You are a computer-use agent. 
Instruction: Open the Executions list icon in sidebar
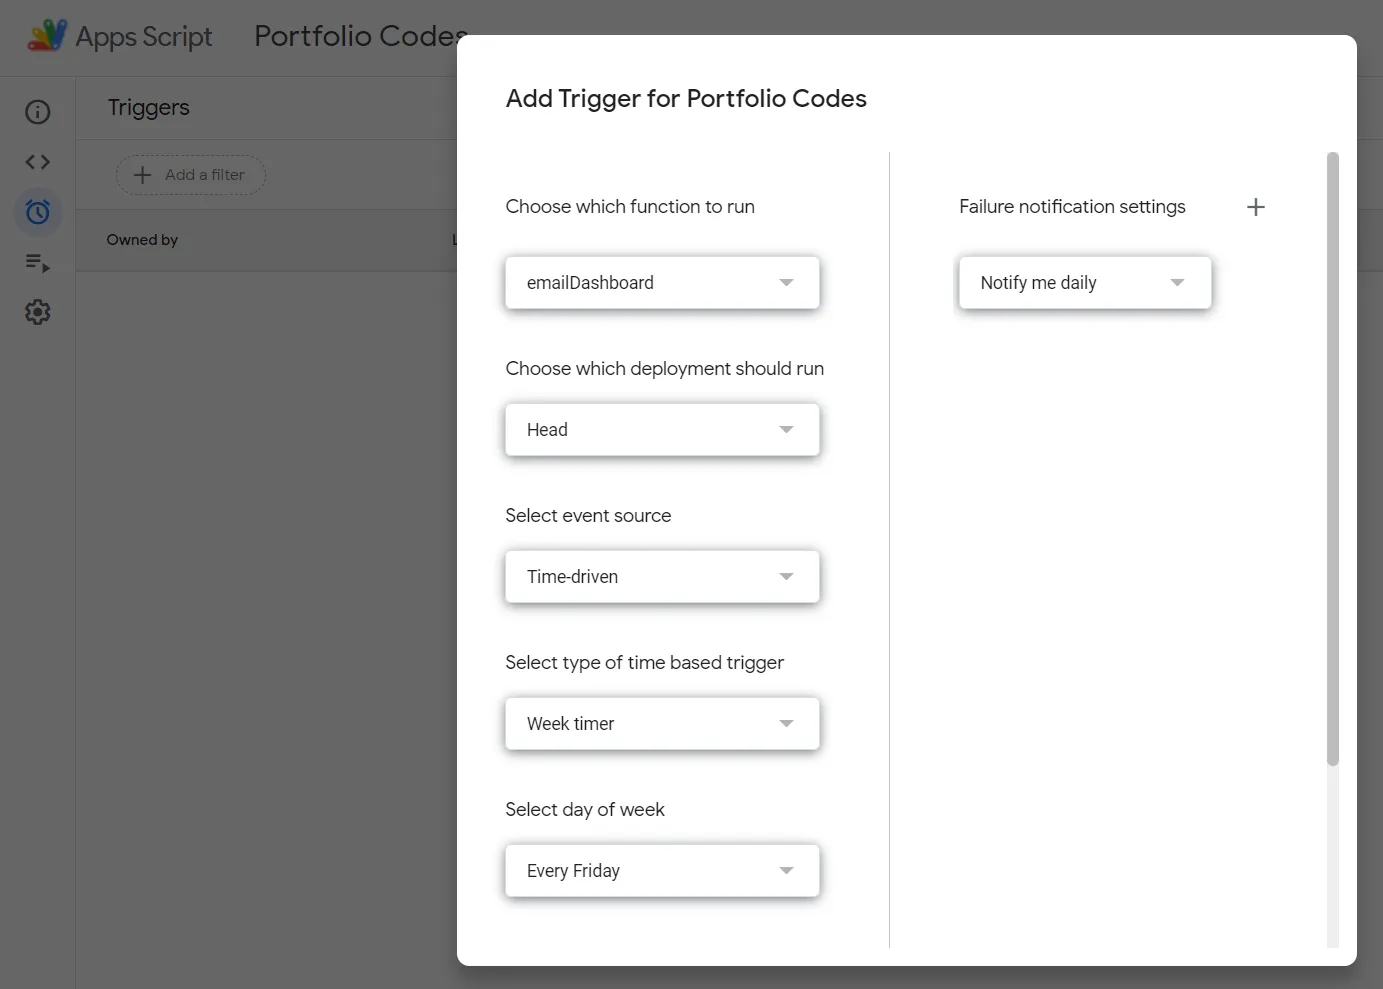click(38, 262)
